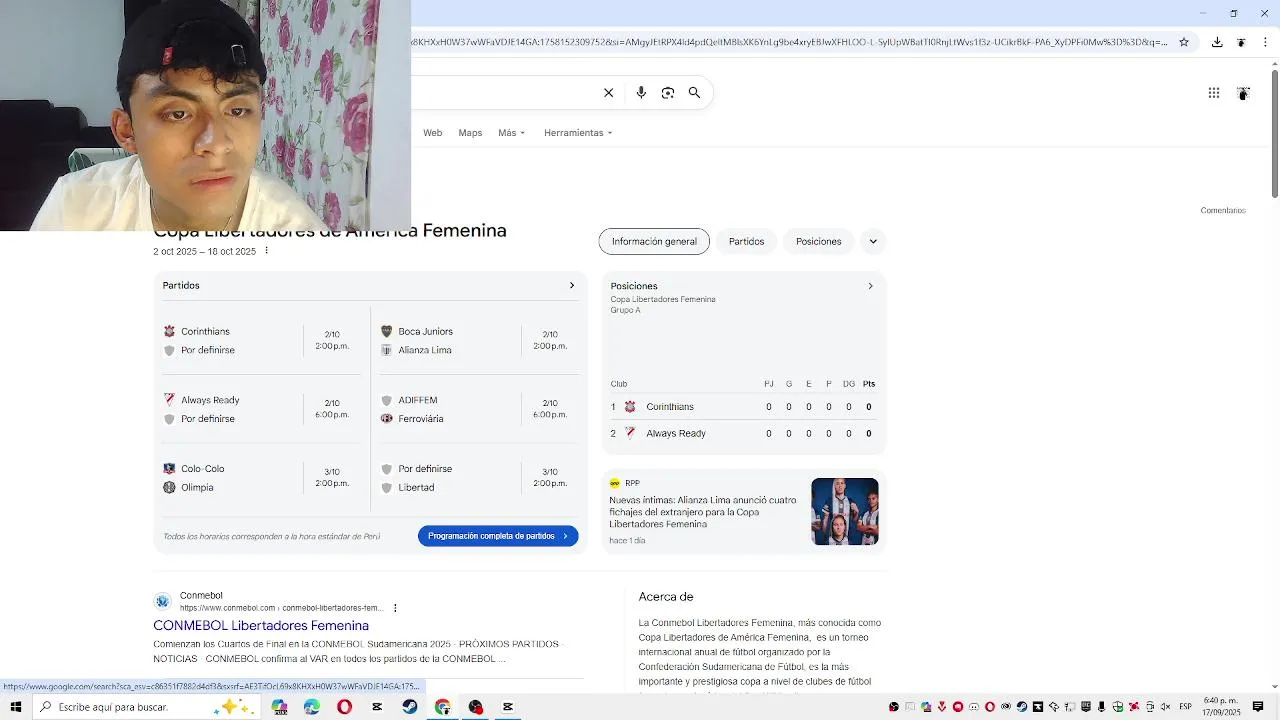Open the ADIFFEM vs Ferroviária match

[478, 409]
